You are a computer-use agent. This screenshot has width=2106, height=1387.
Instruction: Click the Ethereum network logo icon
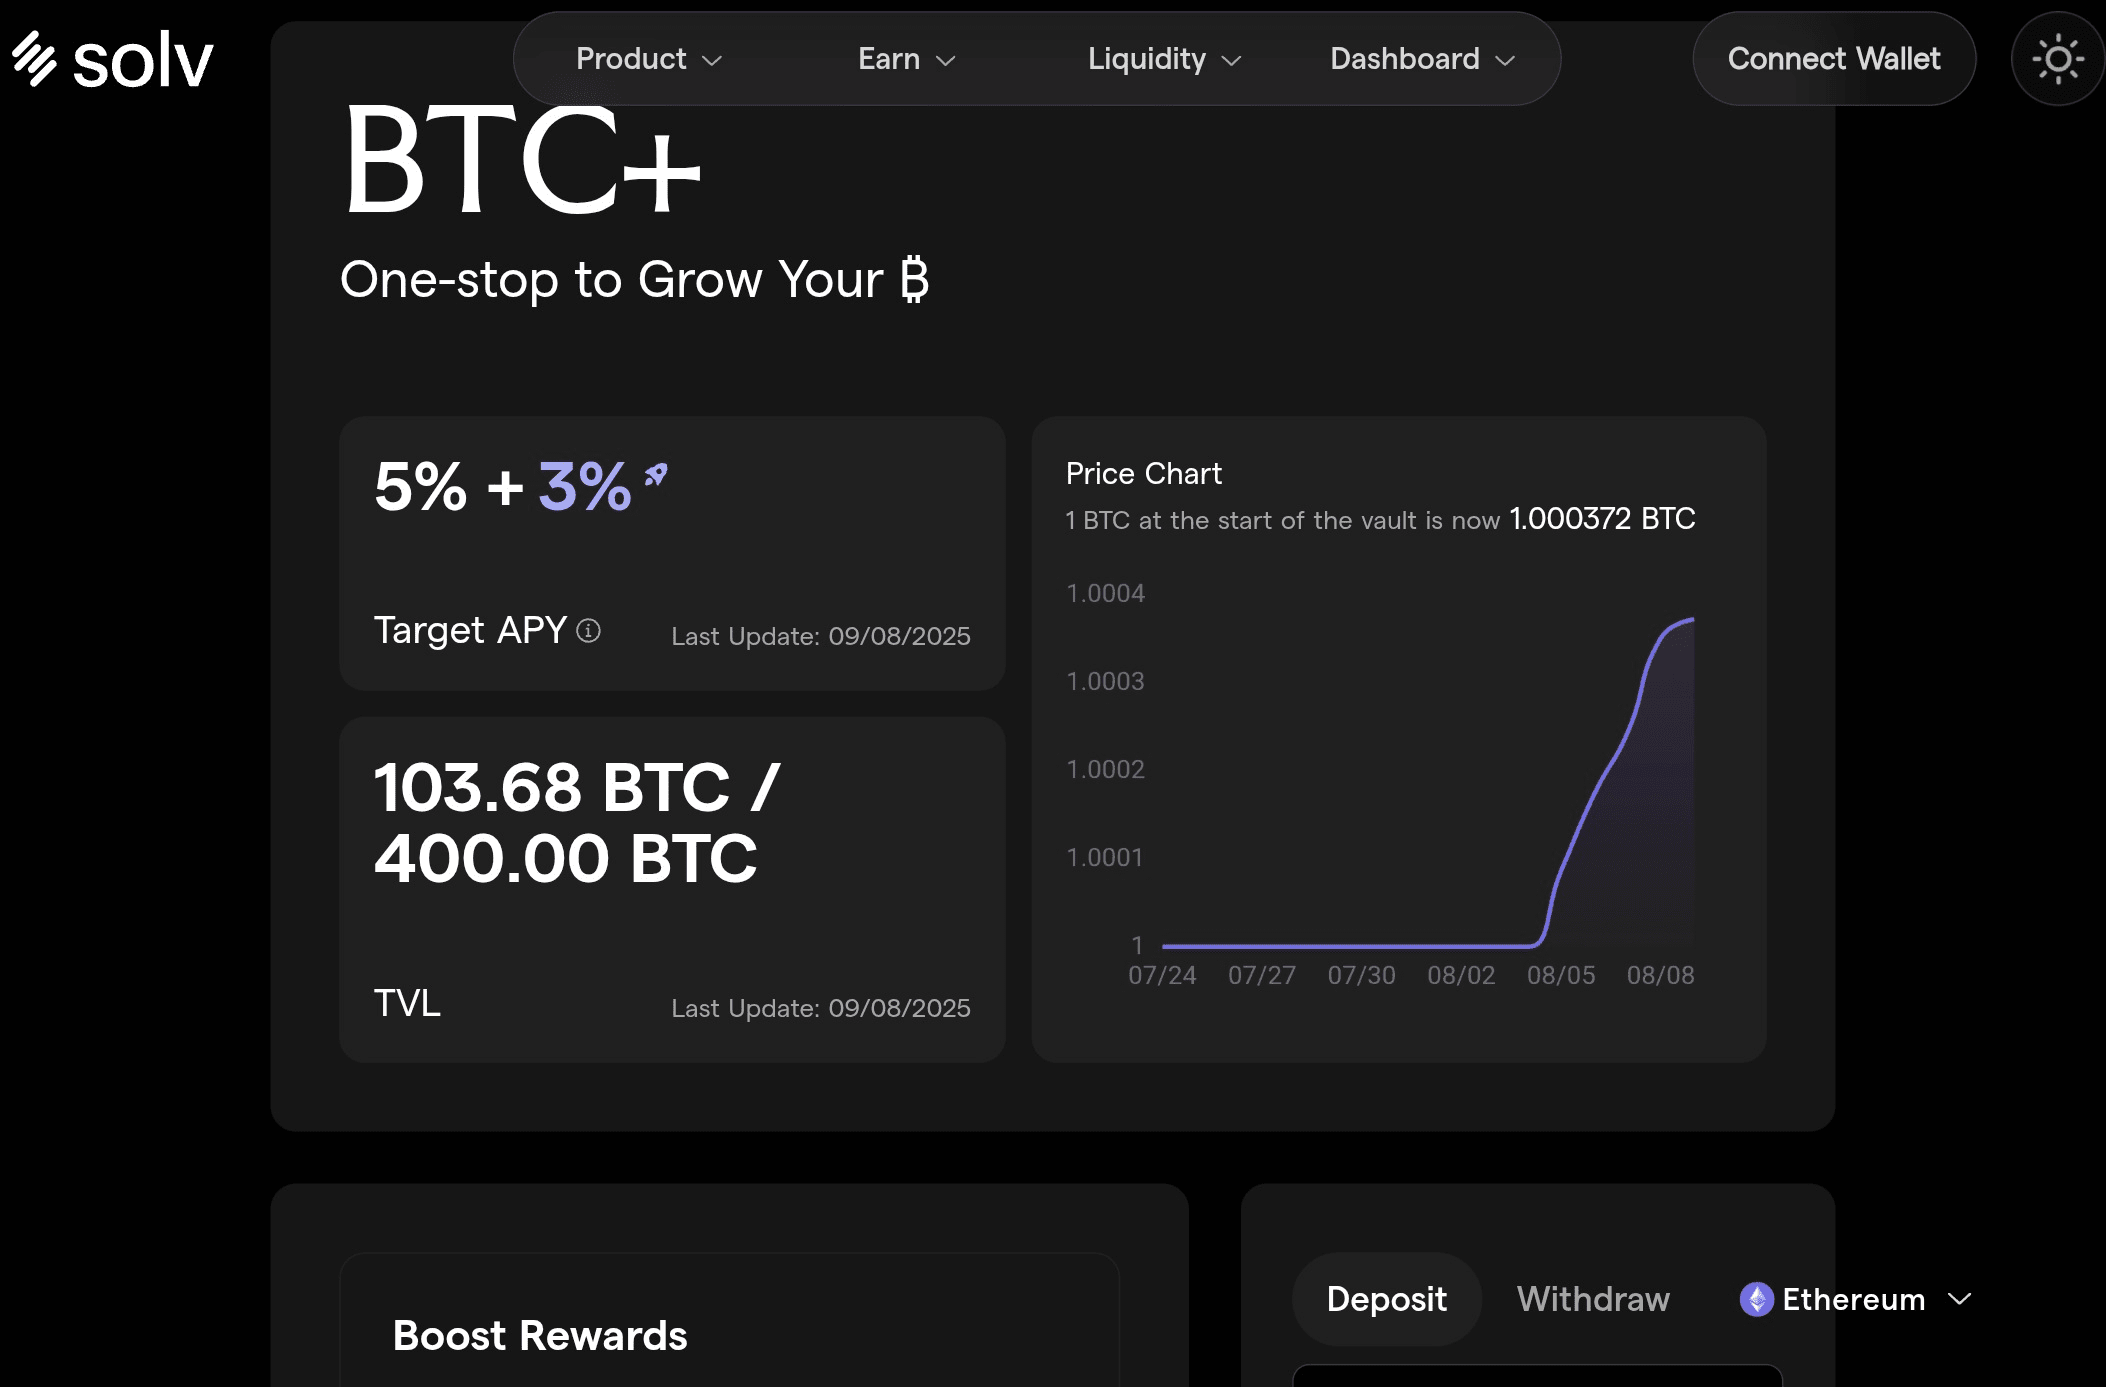(1756, 1299)
